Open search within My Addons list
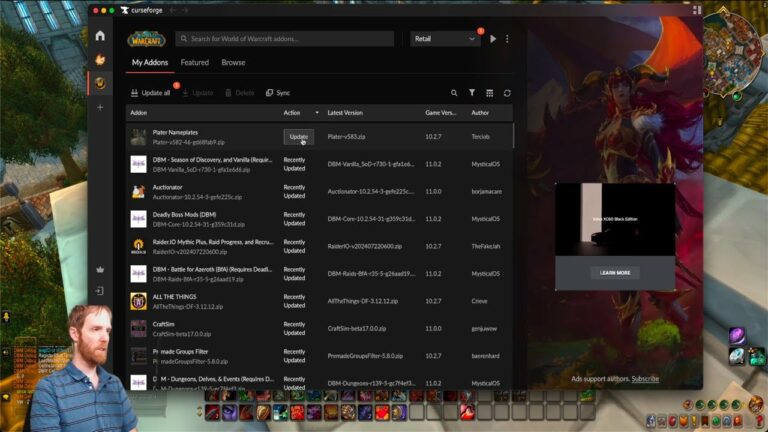Screen dimensions: 768x432 coord(454,93)
